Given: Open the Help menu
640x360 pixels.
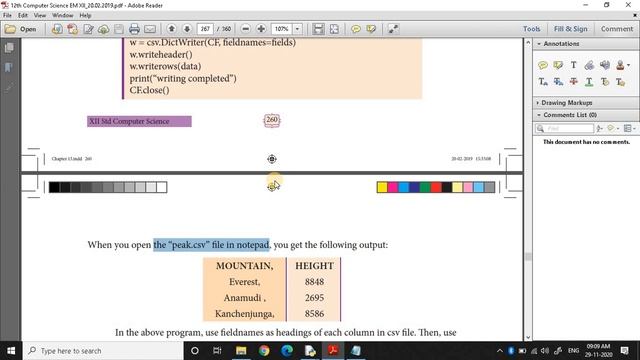Looking at the screenshot, I should click(85, 16).
